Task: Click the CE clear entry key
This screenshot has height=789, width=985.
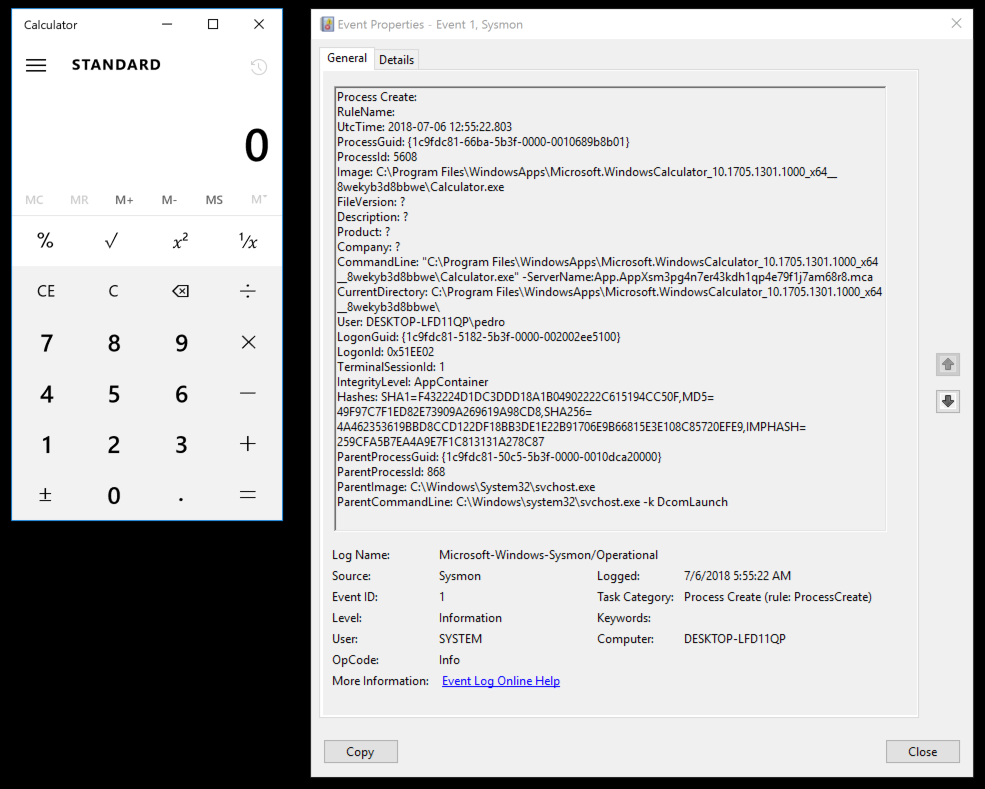Action: (x=45, y=291)
